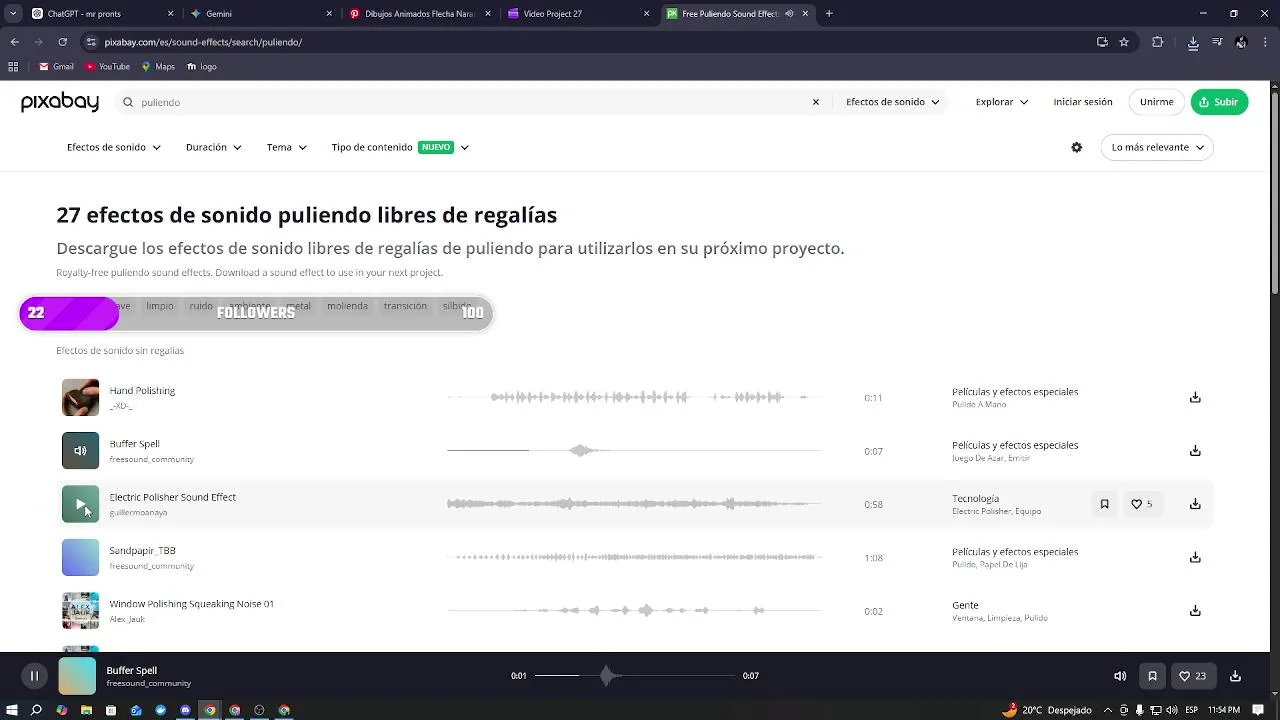Click the search magnifier icon
The width and height of the screenshot is (1280, 720).
coord(128,102)
